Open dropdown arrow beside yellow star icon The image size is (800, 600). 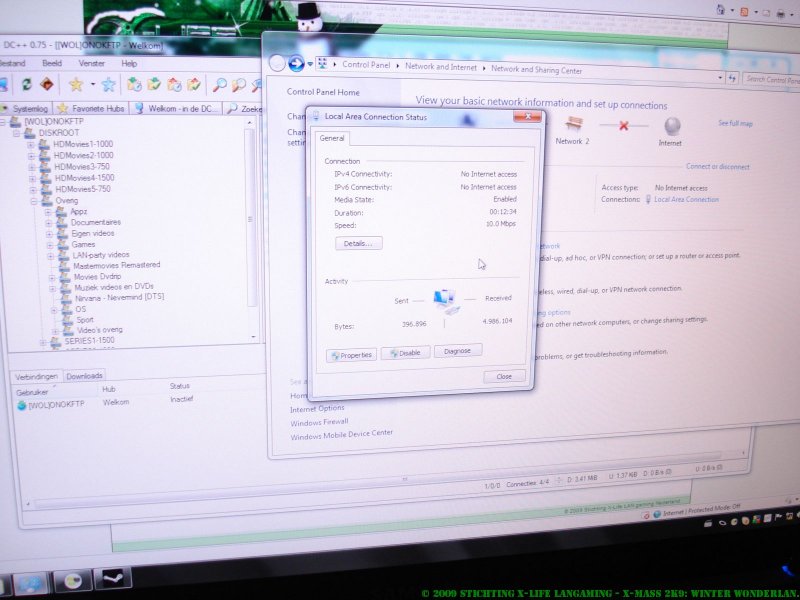click(x=93, y=84)
